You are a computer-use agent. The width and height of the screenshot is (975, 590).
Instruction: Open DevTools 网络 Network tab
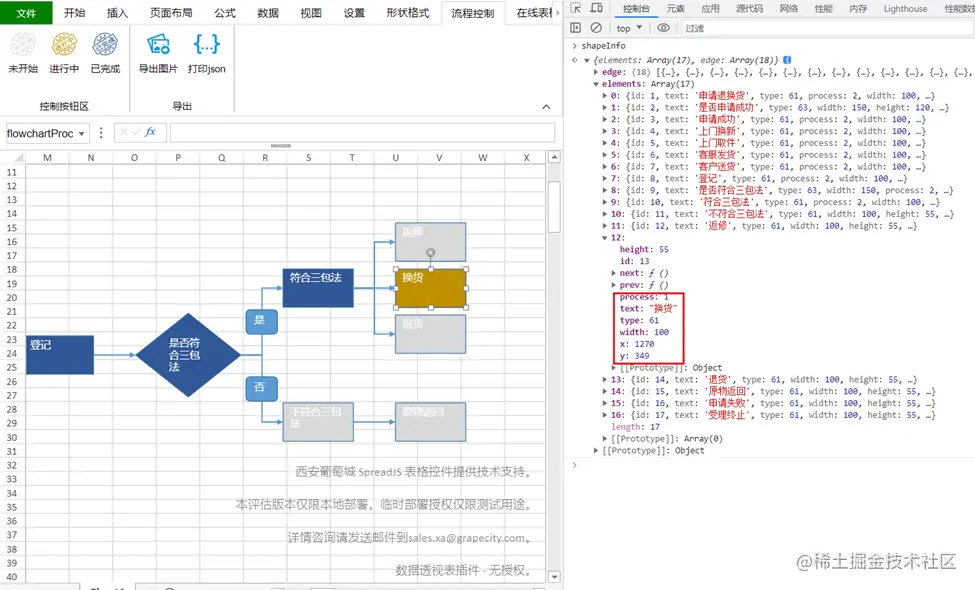coord(788,9)
